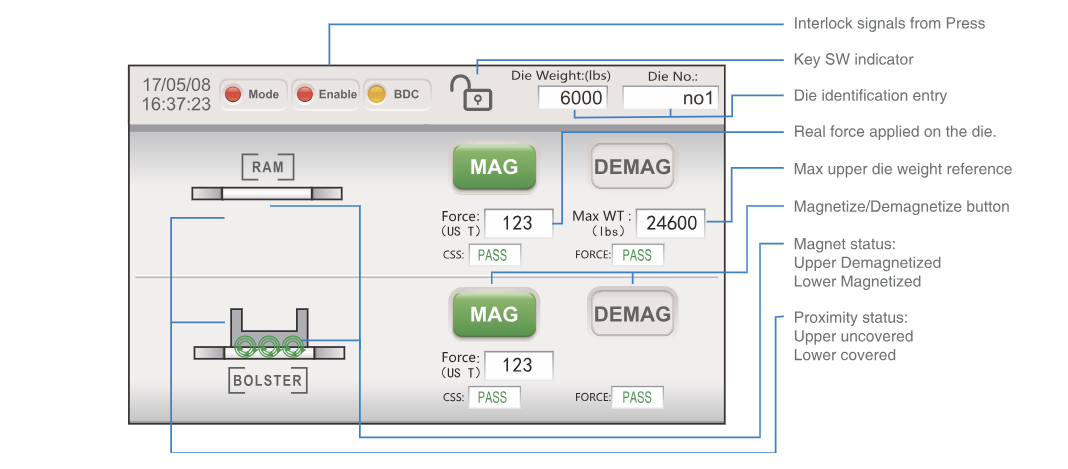
Task: Click the yellow BDC indicator
Action: 396,95
